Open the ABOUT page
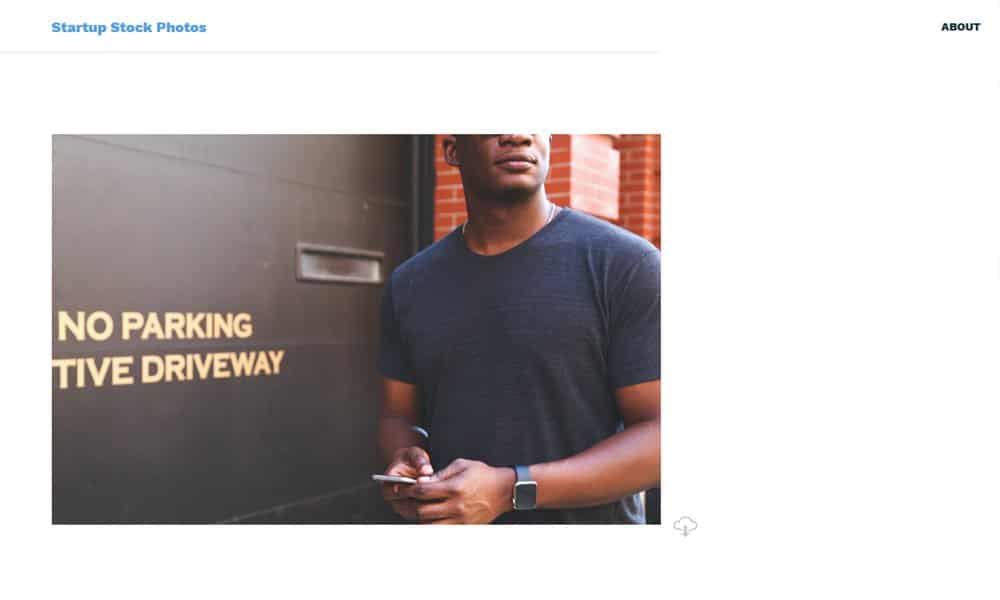Screen dimensions: 1000x600 coord(960,27)
